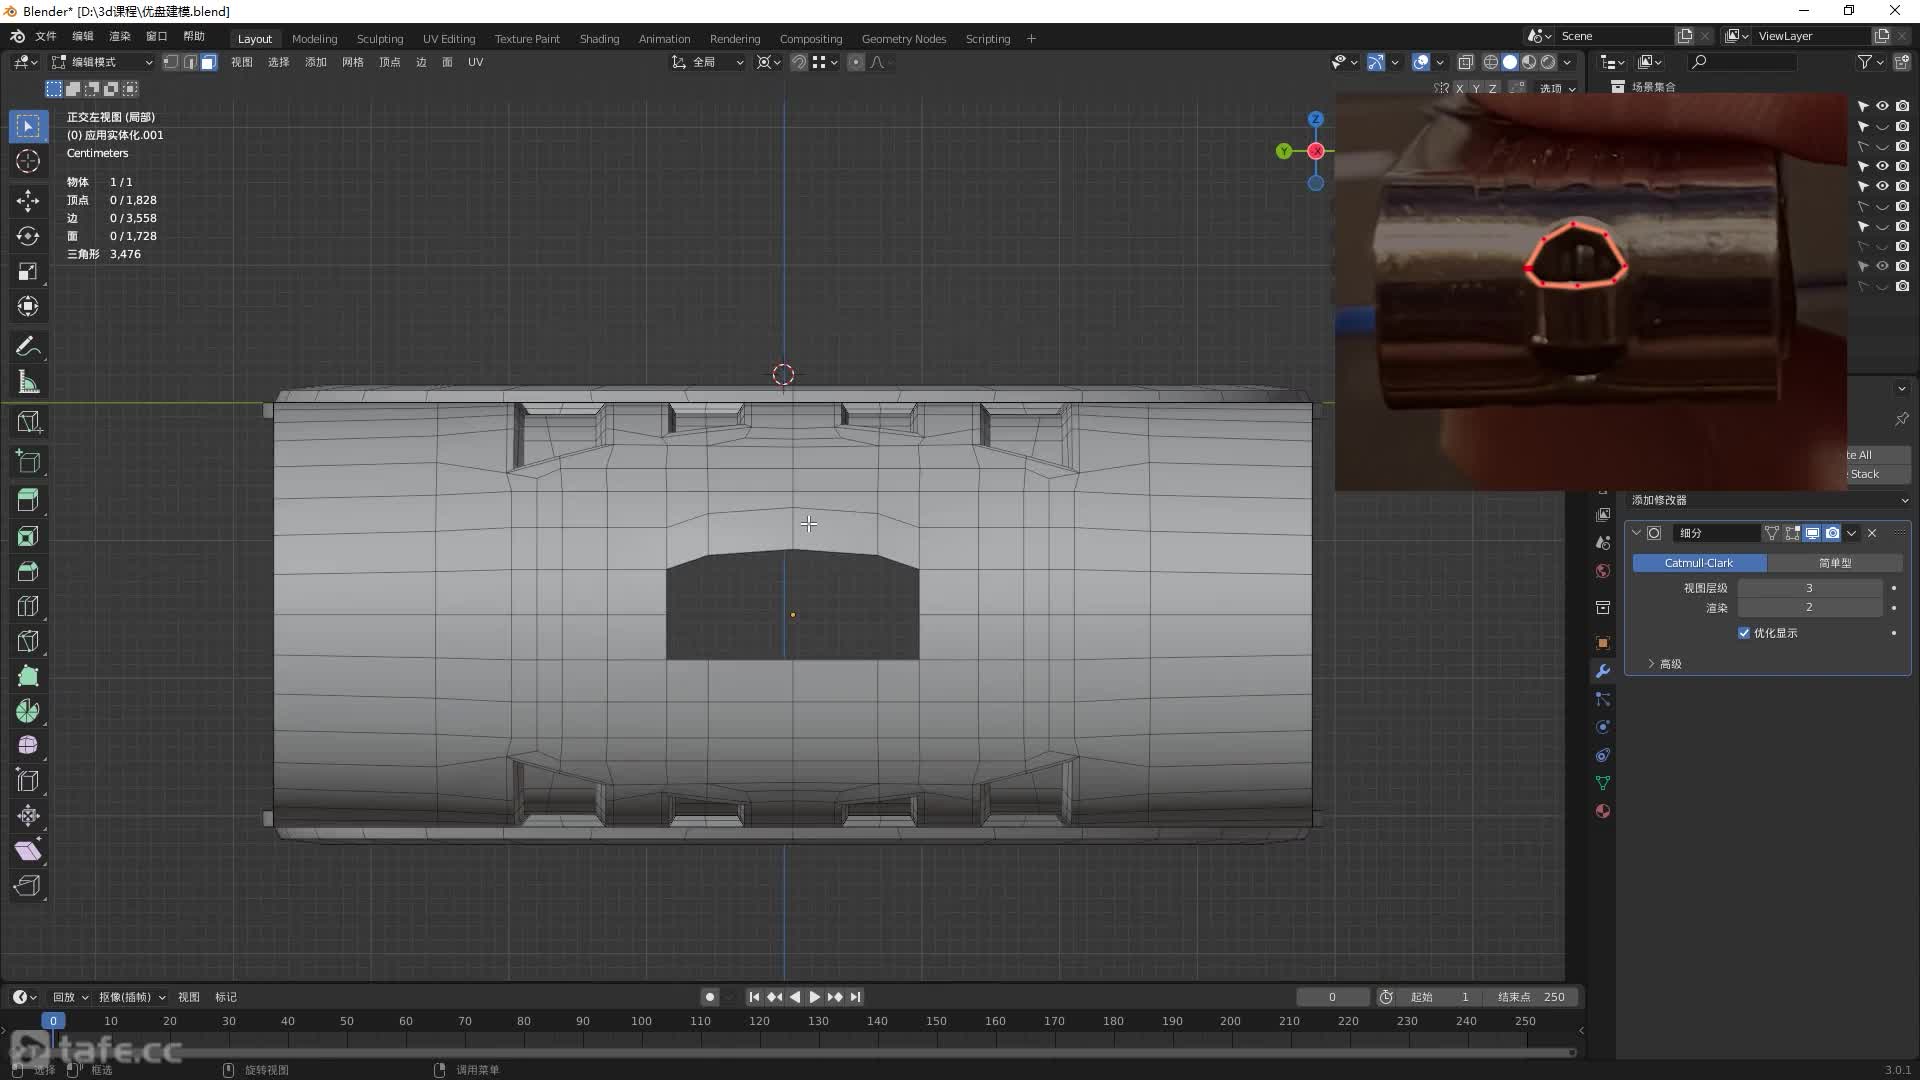
Task: Toggle the 优化显示 checkbox
Action: tap(1744, 633)
